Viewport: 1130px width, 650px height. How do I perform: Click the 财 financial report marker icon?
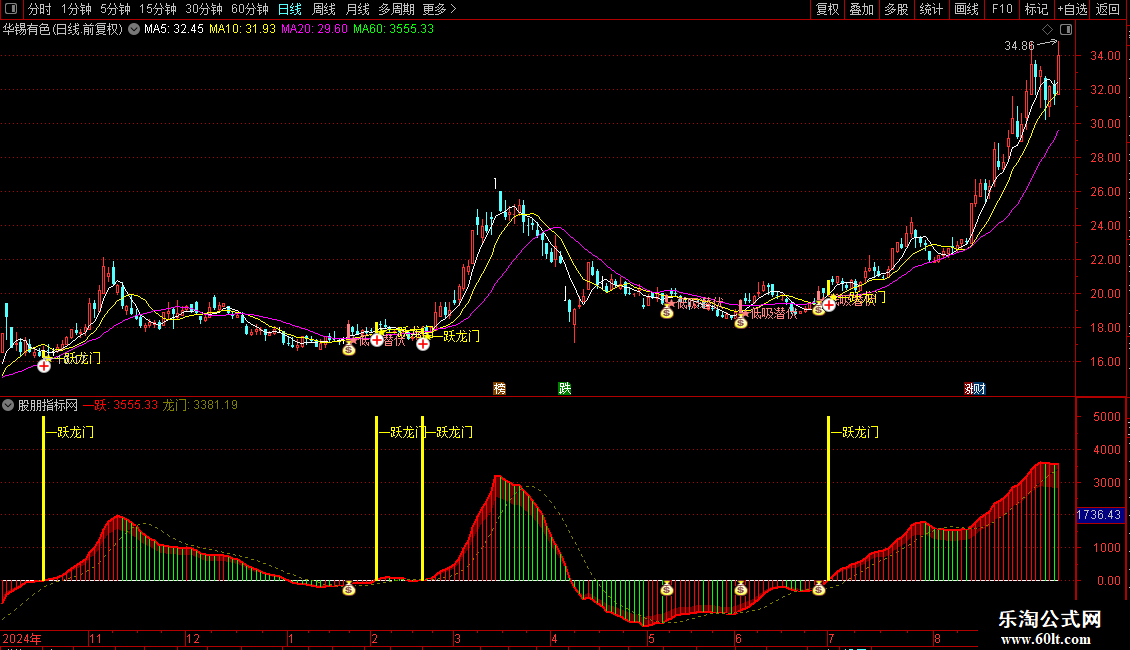[x=973, y=388]
